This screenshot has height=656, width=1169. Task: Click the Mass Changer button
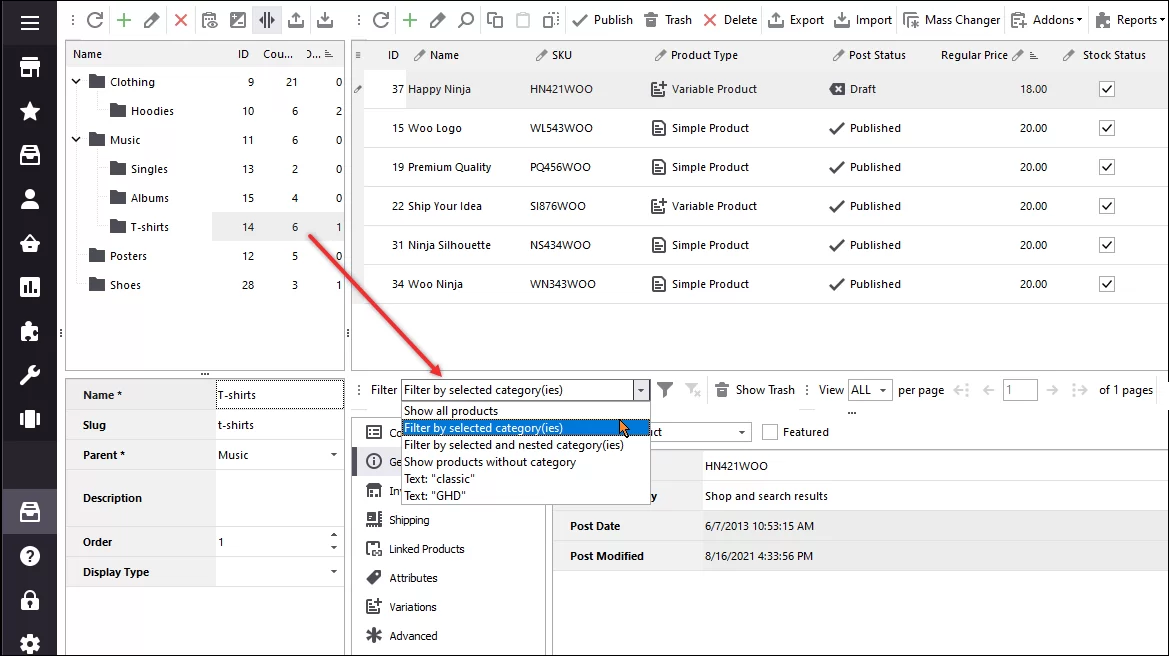point(951,20)
